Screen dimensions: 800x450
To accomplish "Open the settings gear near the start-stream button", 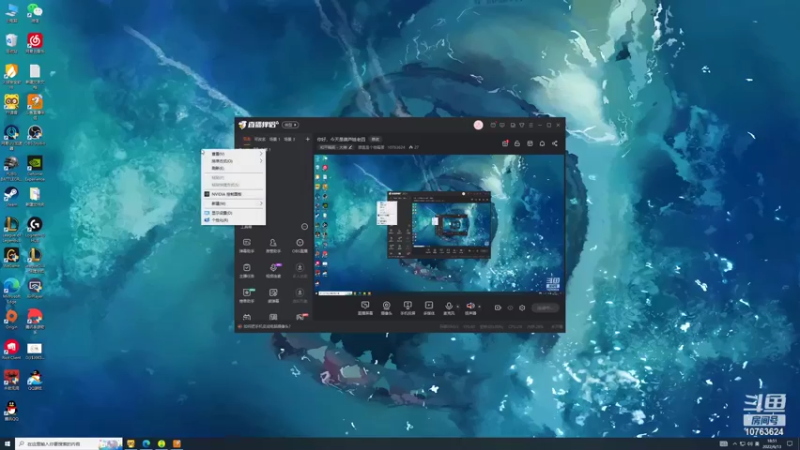I will 522,308.
